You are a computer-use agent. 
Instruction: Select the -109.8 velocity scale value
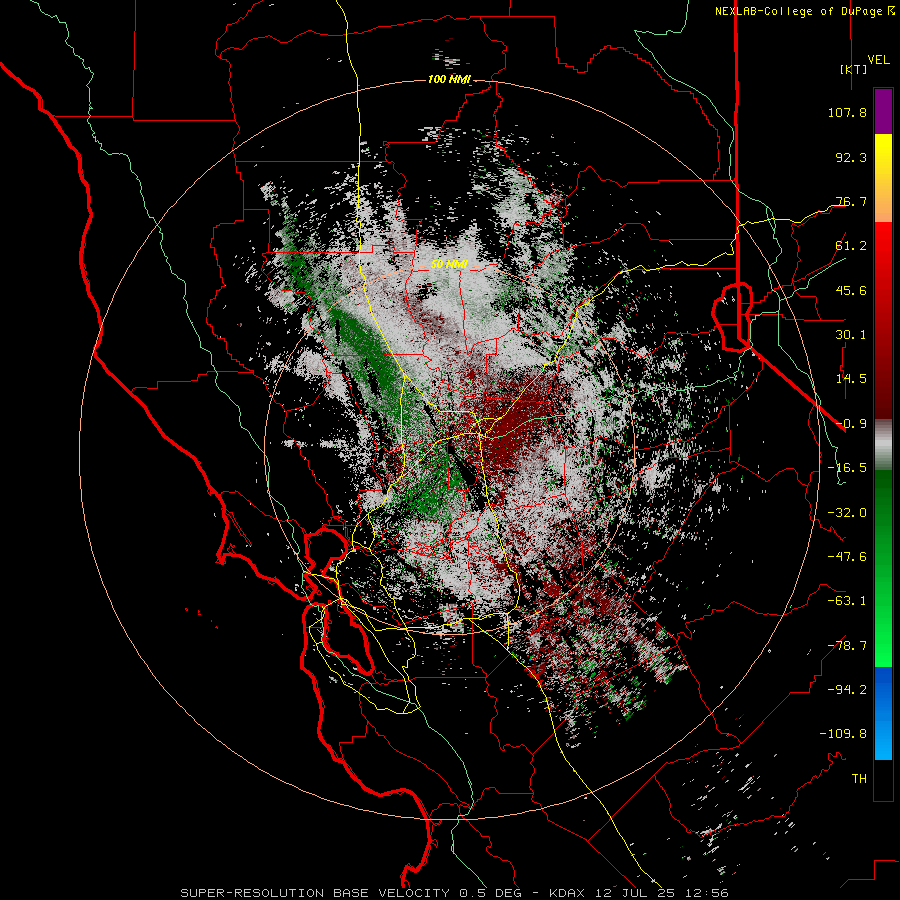[843, 734]
